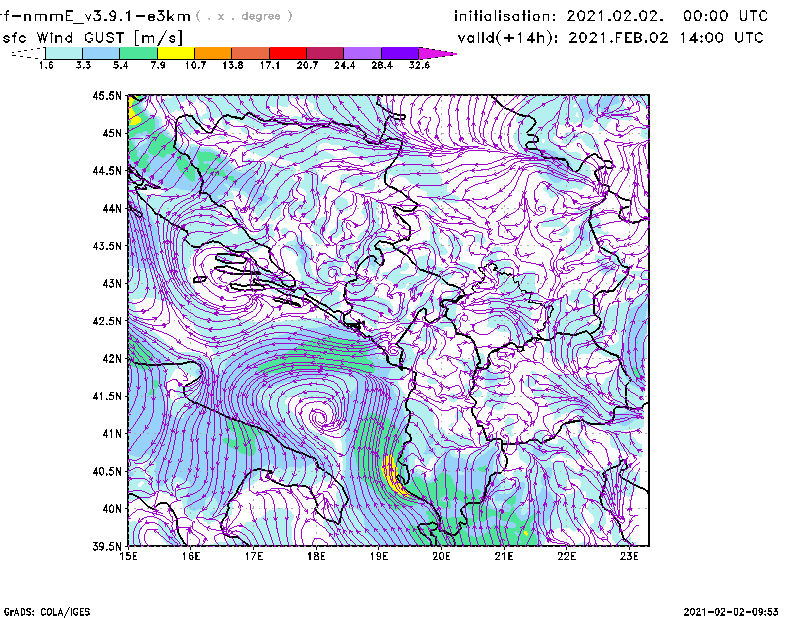800x618 pixels.
Task: Click the 42.5N latitude label
Action: 107,321
